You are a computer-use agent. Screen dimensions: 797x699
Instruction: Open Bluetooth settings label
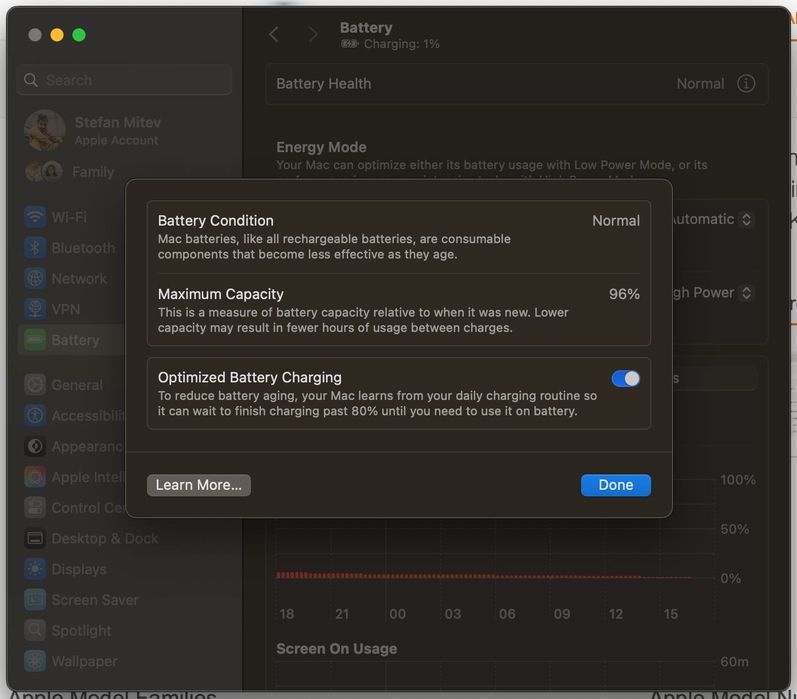83,248
